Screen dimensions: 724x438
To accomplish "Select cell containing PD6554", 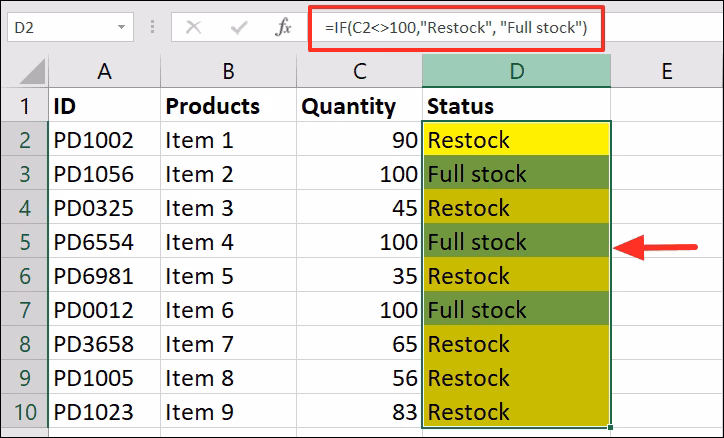I will tap(103, 242).
